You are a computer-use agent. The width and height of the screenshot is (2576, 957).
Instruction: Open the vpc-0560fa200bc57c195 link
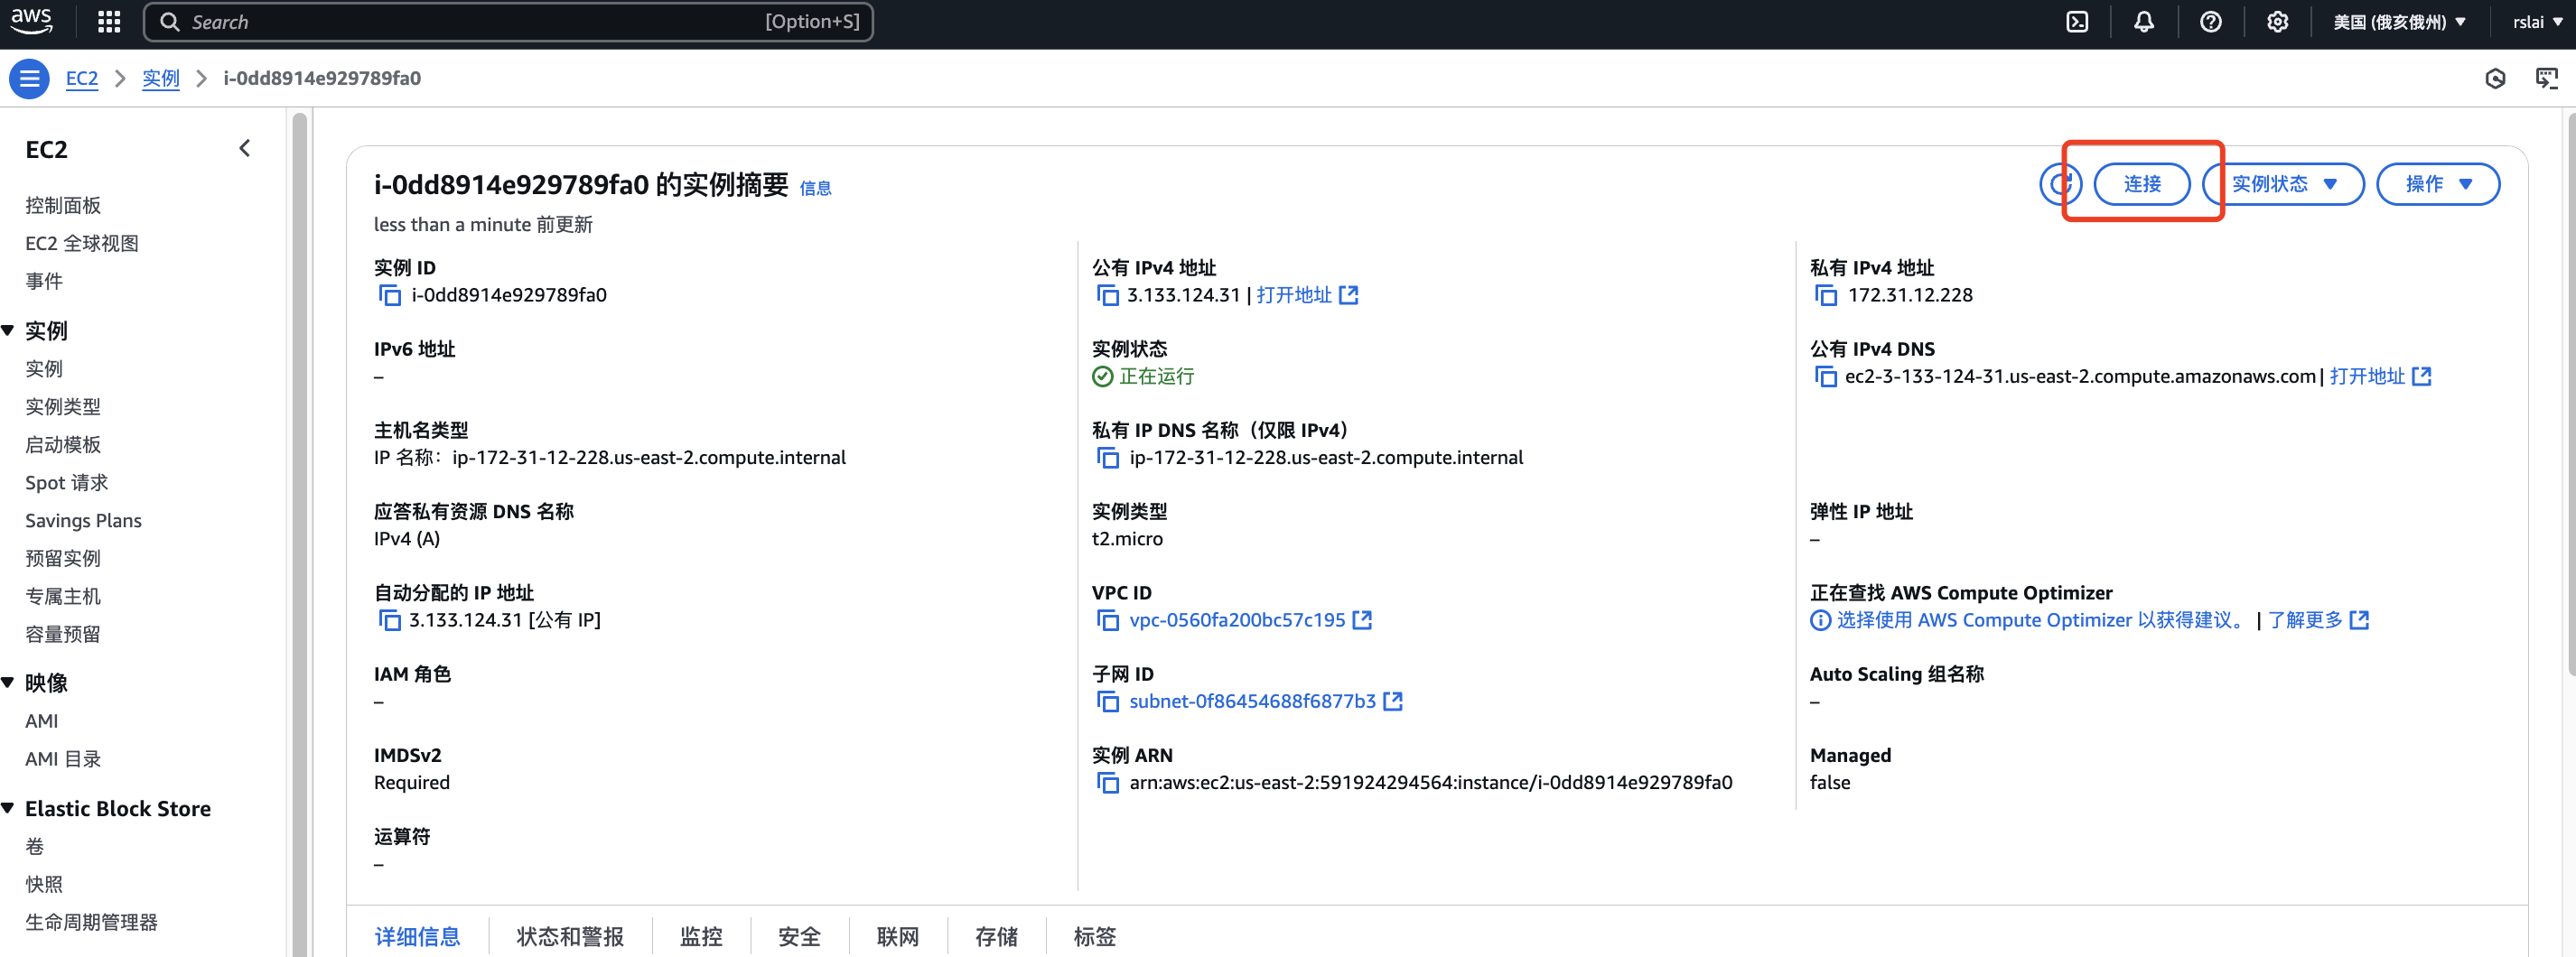[x=1250, y=620]
